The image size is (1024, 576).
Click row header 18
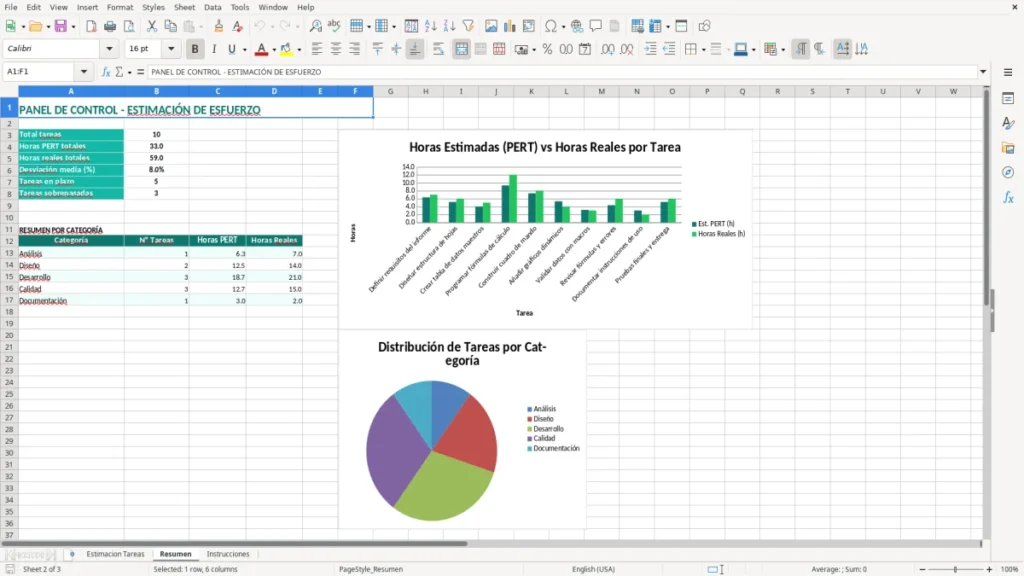click(x=9, y=312)
